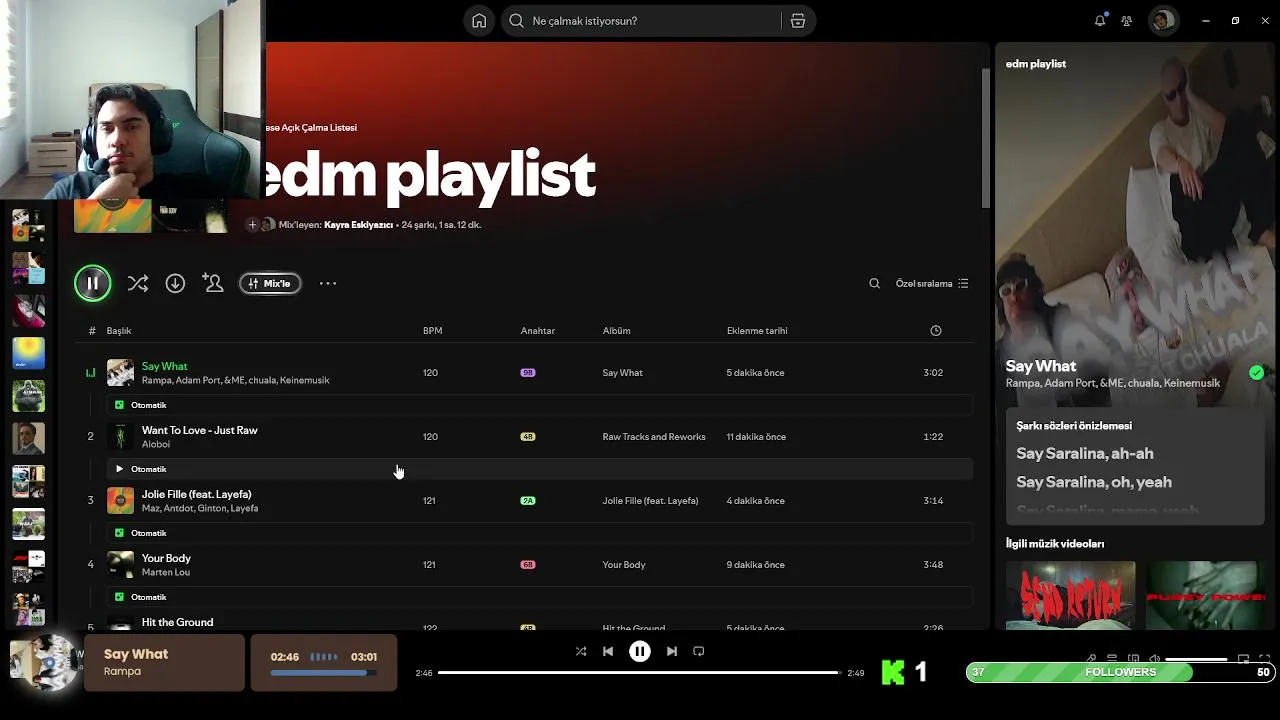Viewport: 1280px width, 720px height.
Task: Open the 'Özel sıralama' sort dropdown
Action: coord(932,284)
